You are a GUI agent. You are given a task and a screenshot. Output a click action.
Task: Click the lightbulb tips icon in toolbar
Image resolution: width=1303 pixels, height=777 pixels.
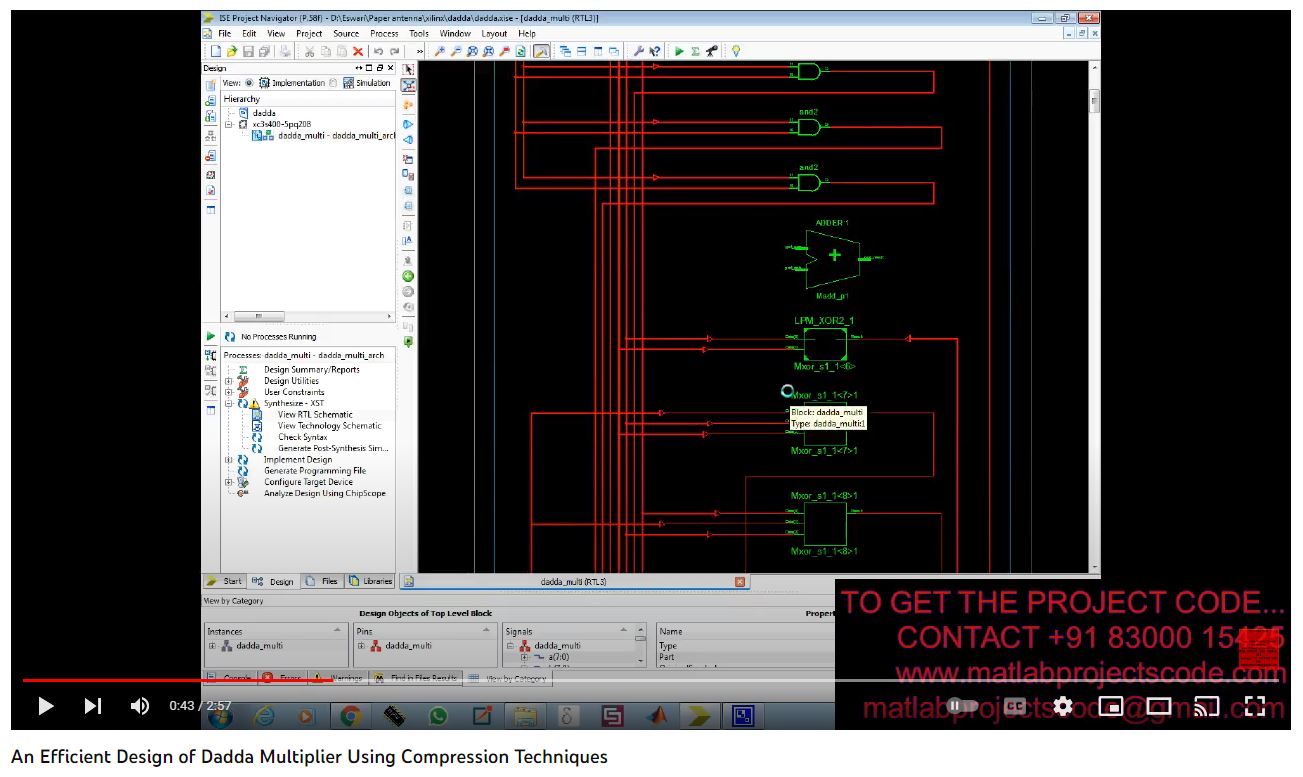736,51
